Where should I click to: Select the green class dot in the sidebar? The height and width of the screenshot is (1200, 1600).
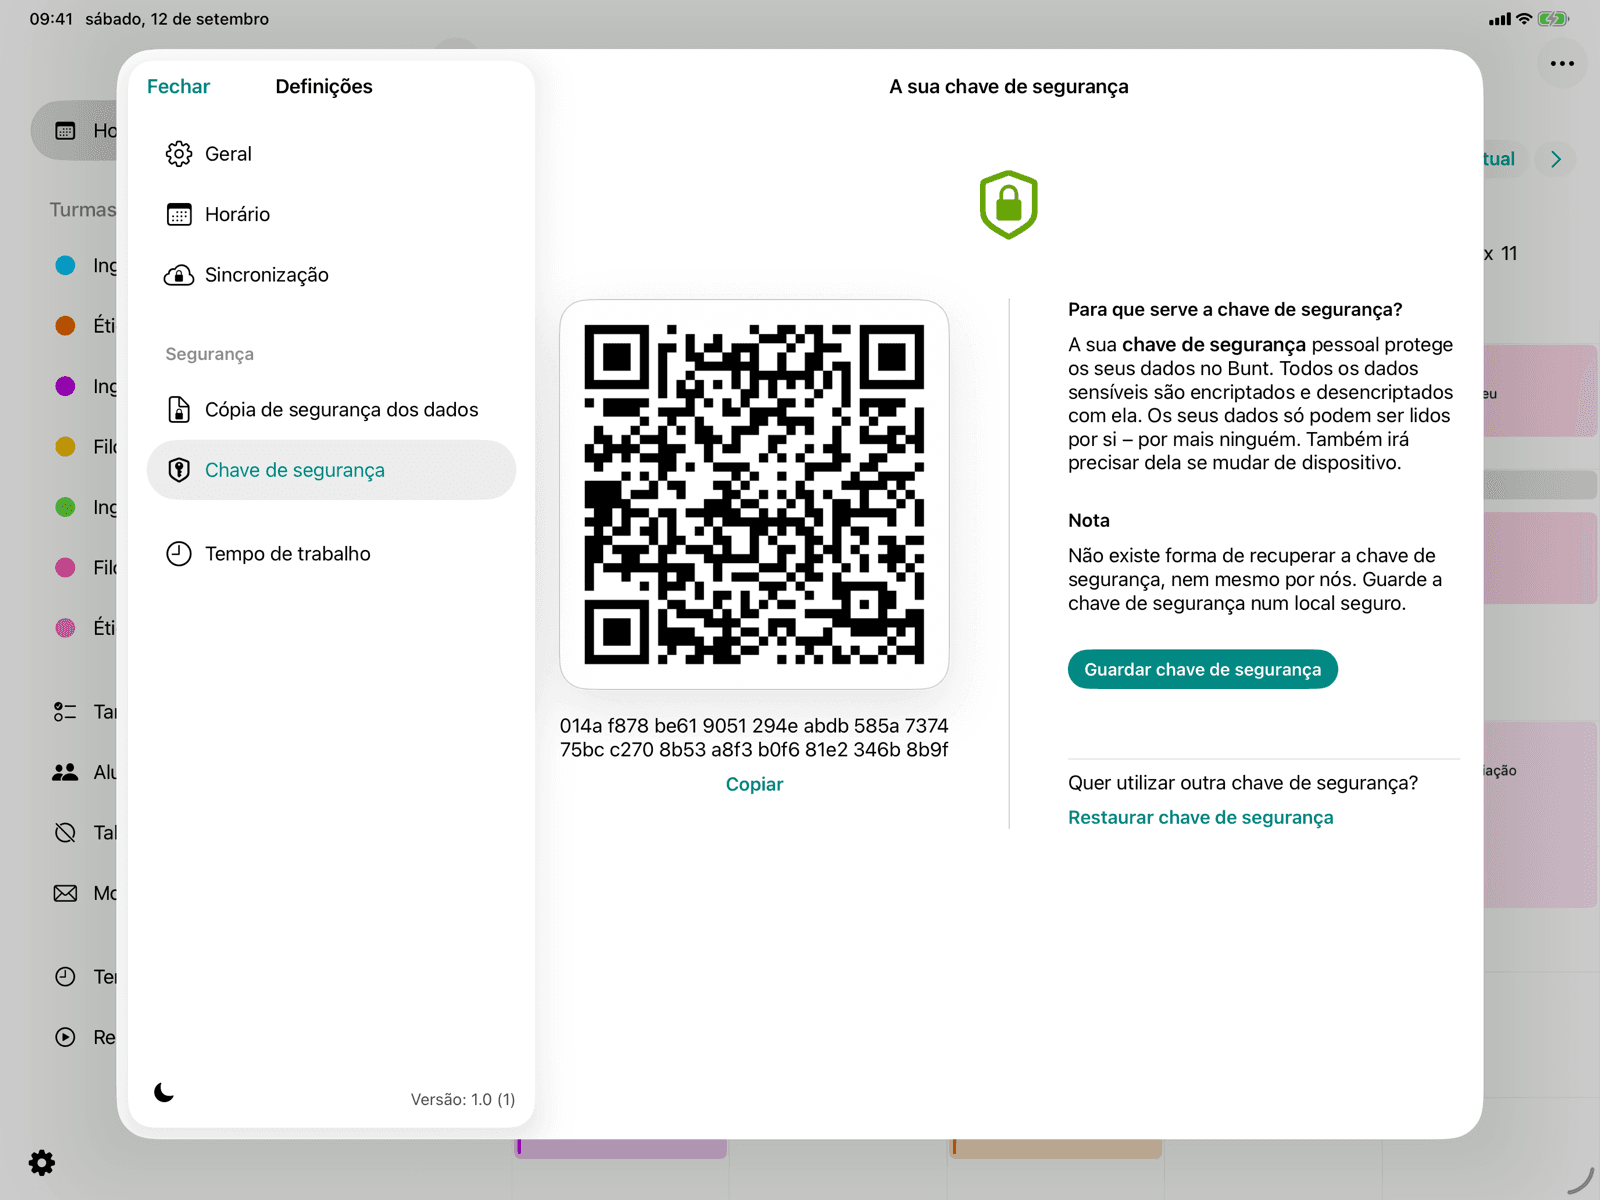point(65,507)
